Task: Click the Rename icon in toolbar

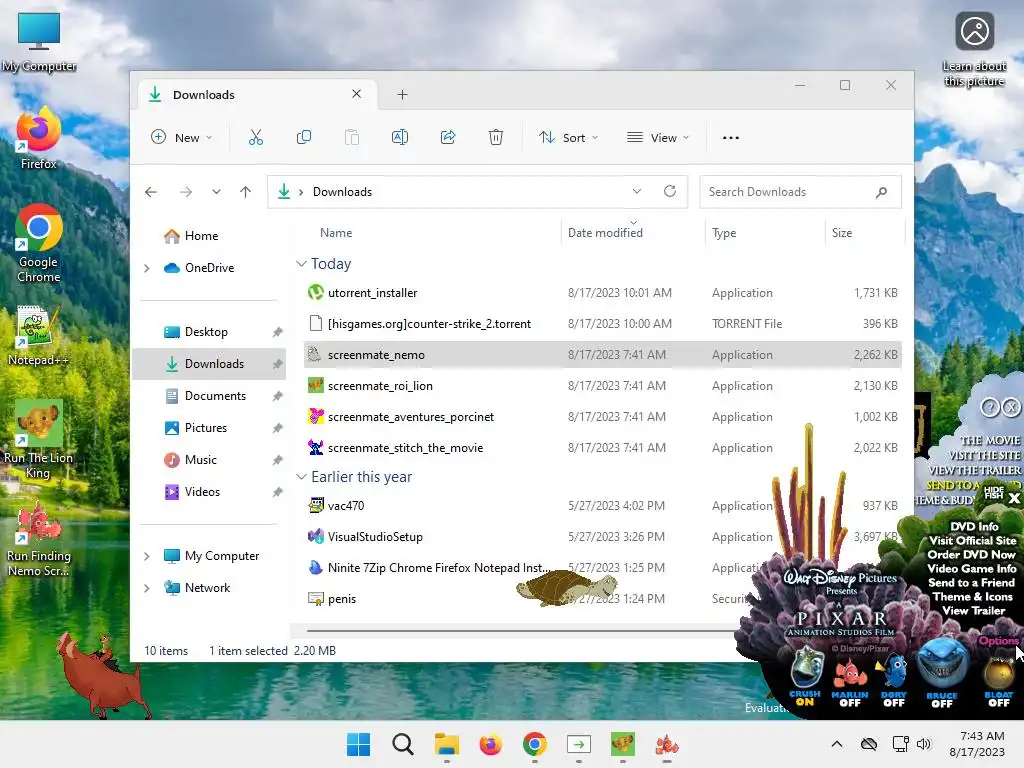Action: point(400,137)
